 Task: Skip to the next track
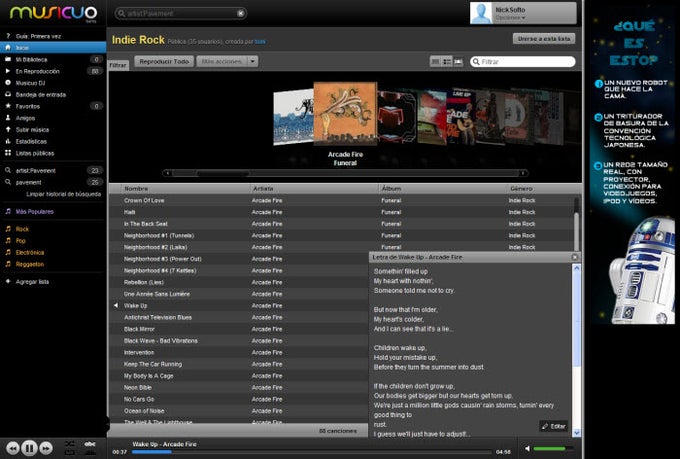[x=46, y=448]
